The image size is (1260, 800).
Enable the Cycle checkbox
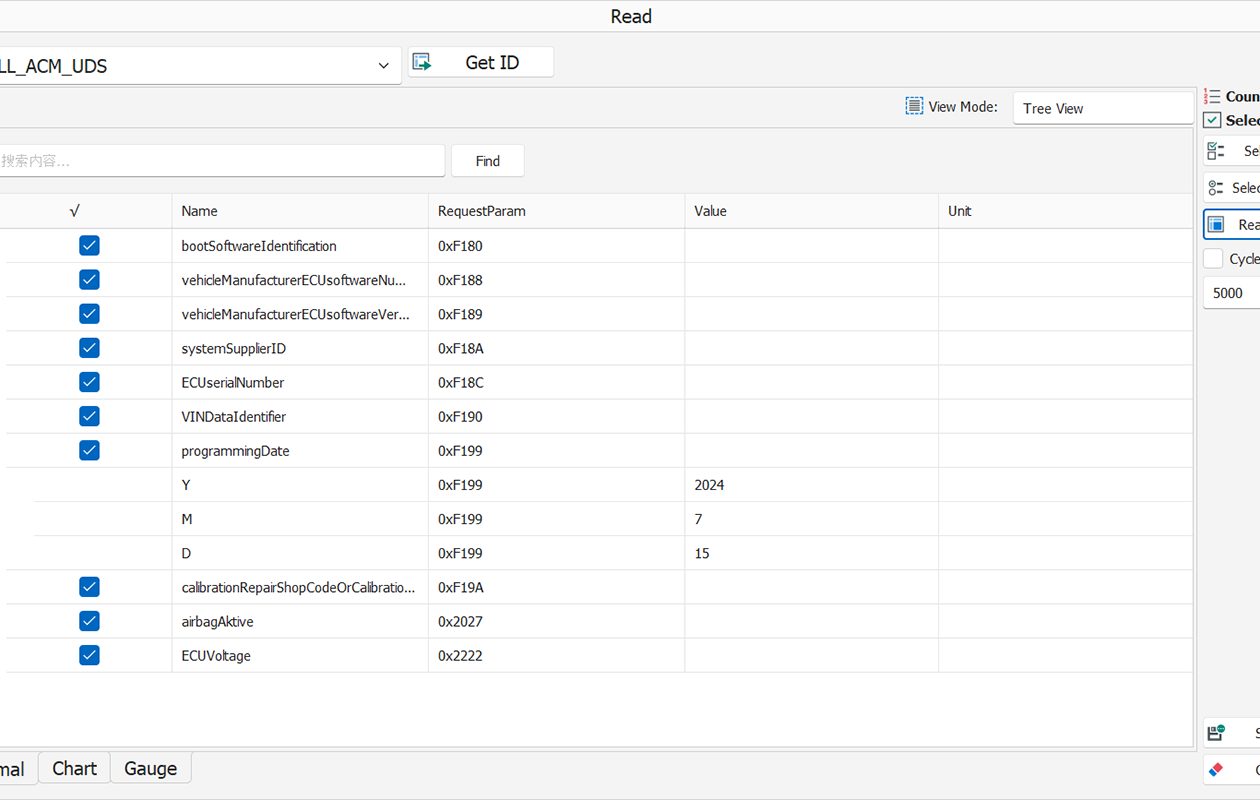coord(1213,259)
